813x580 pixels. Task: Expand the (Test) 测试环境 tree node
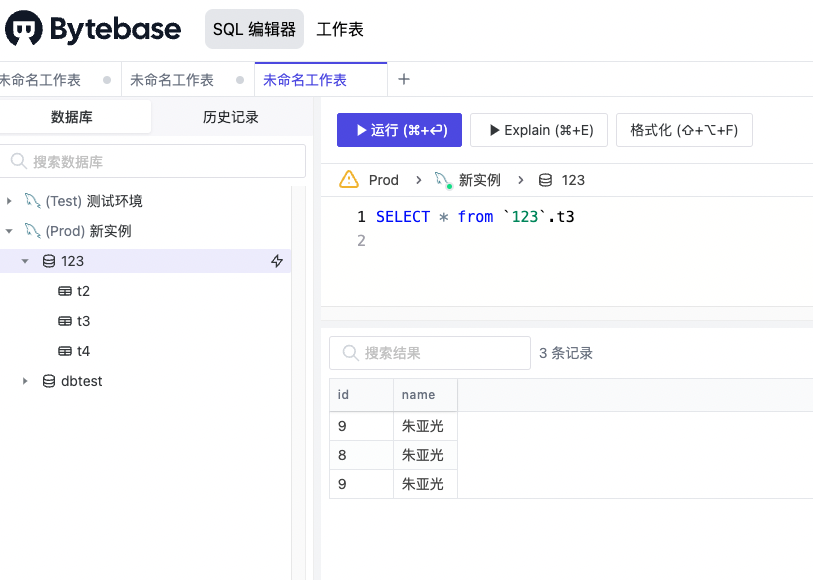pos(10,201)
